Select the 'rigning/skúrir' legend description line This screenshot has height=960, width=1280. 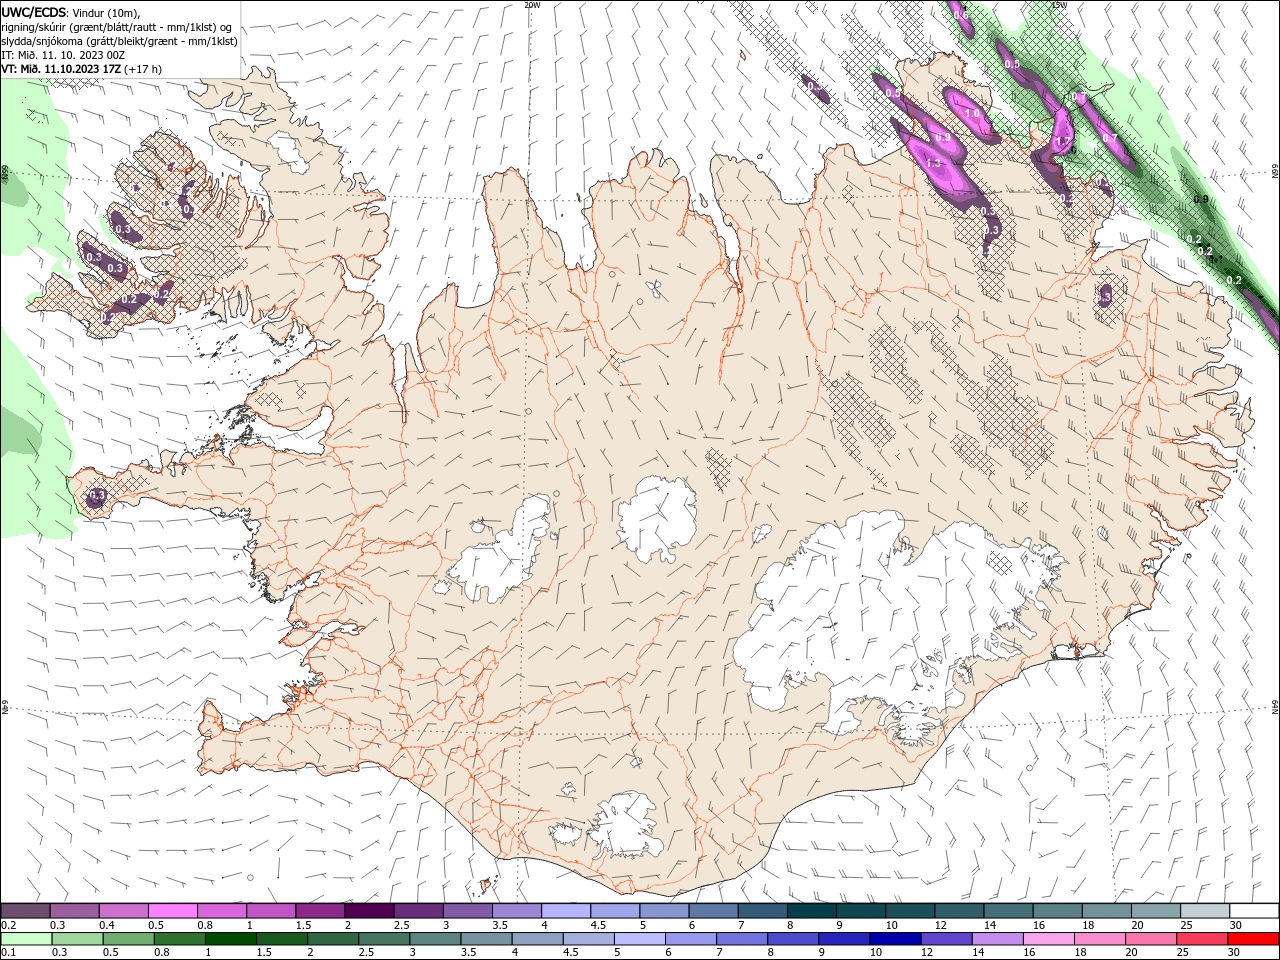click(x=118, y=27)
